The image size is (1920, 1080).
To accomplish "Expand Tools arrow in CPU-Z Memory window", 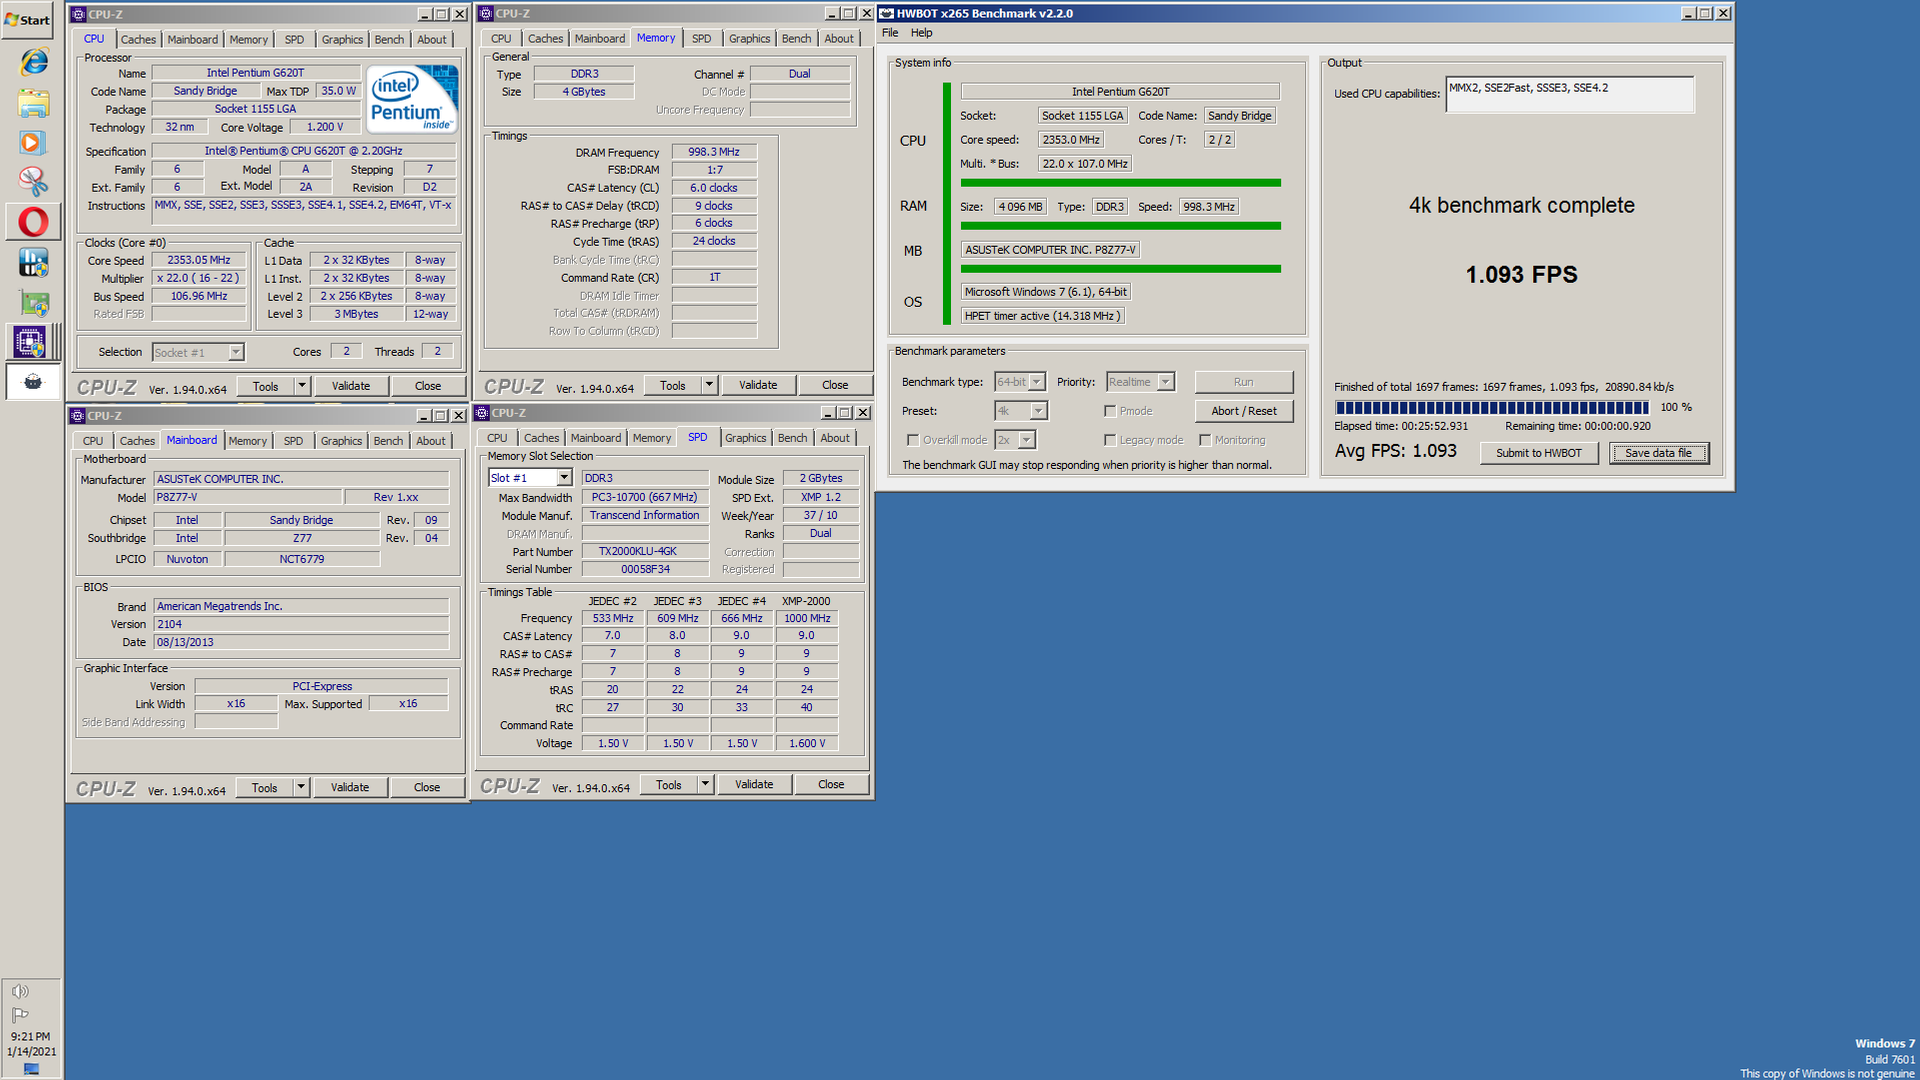I will pos(709,385).
